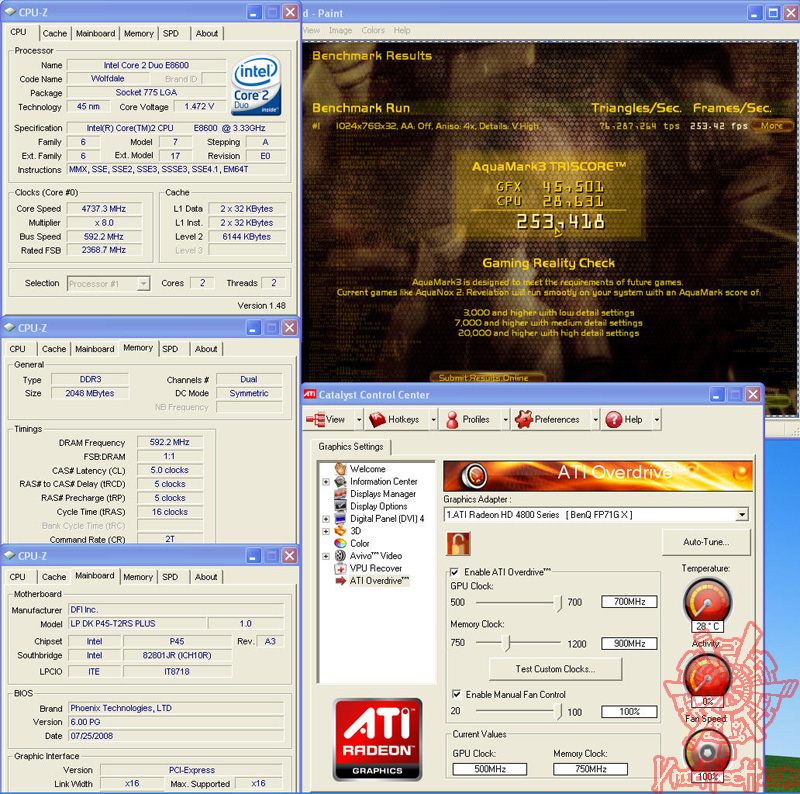This screenshot has width=800, height=794.
Task: Expand the Digital Panel (DVI) 4 node
Action: coord(326,518)
